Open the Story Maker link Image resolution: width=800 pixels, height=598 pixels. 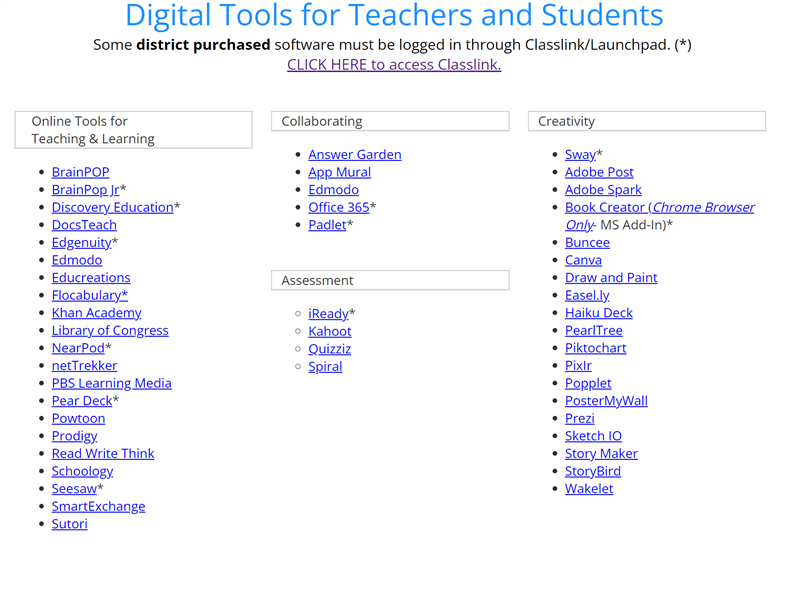click(602, 454)
